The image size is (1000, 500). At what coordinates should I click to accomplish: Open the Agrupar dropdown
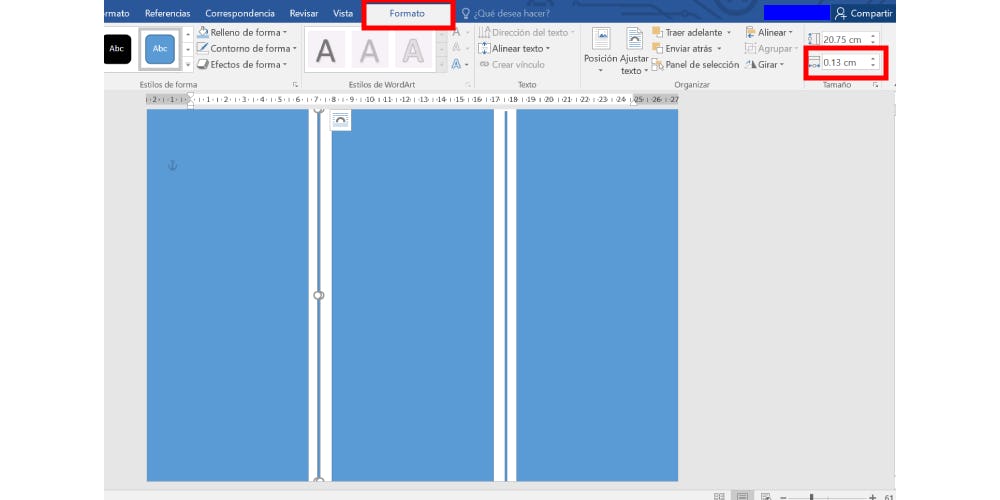(x=771, y=48)
